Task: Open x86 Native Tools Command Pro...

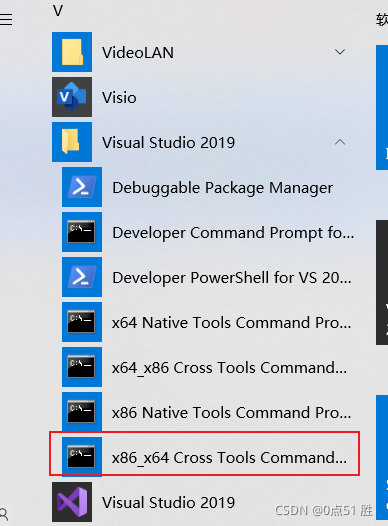Action: [x=231, y=413]
